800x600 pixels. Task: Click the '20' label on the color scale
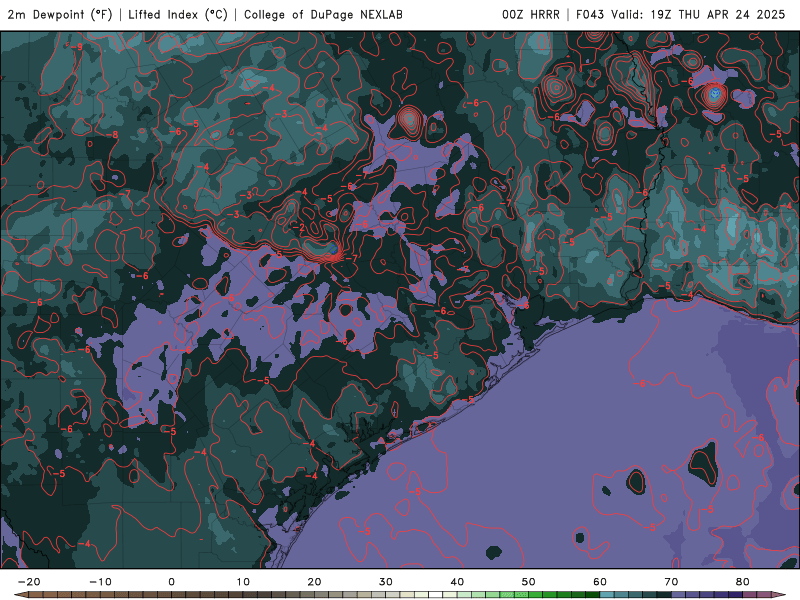point(314,582)
